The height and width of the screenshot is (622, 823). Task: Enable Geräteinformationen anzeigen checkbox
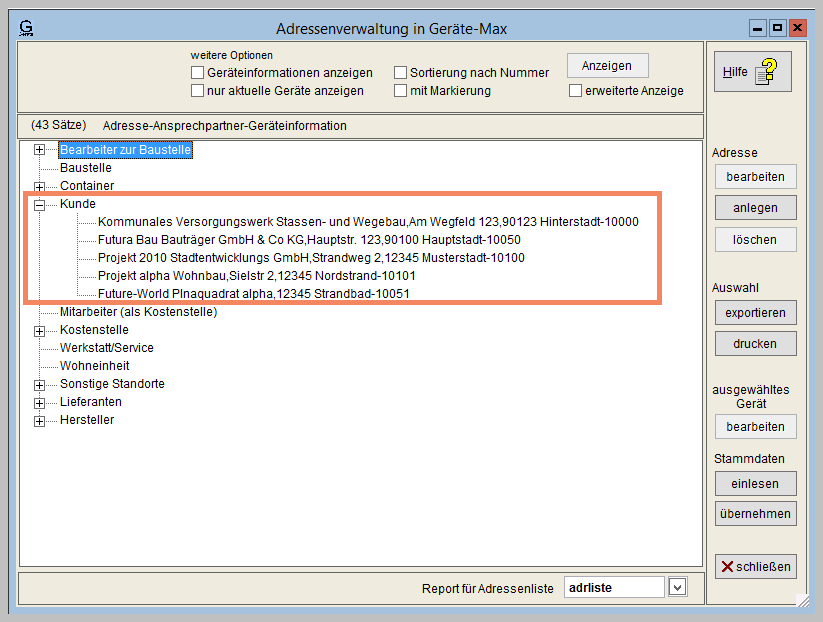(x=198, y=73)
